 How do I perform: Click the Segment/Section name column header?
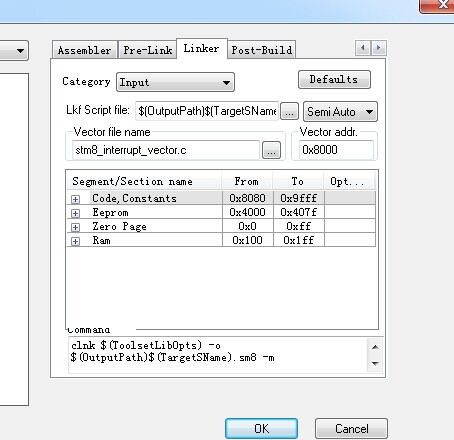click(x=144, y=181)
